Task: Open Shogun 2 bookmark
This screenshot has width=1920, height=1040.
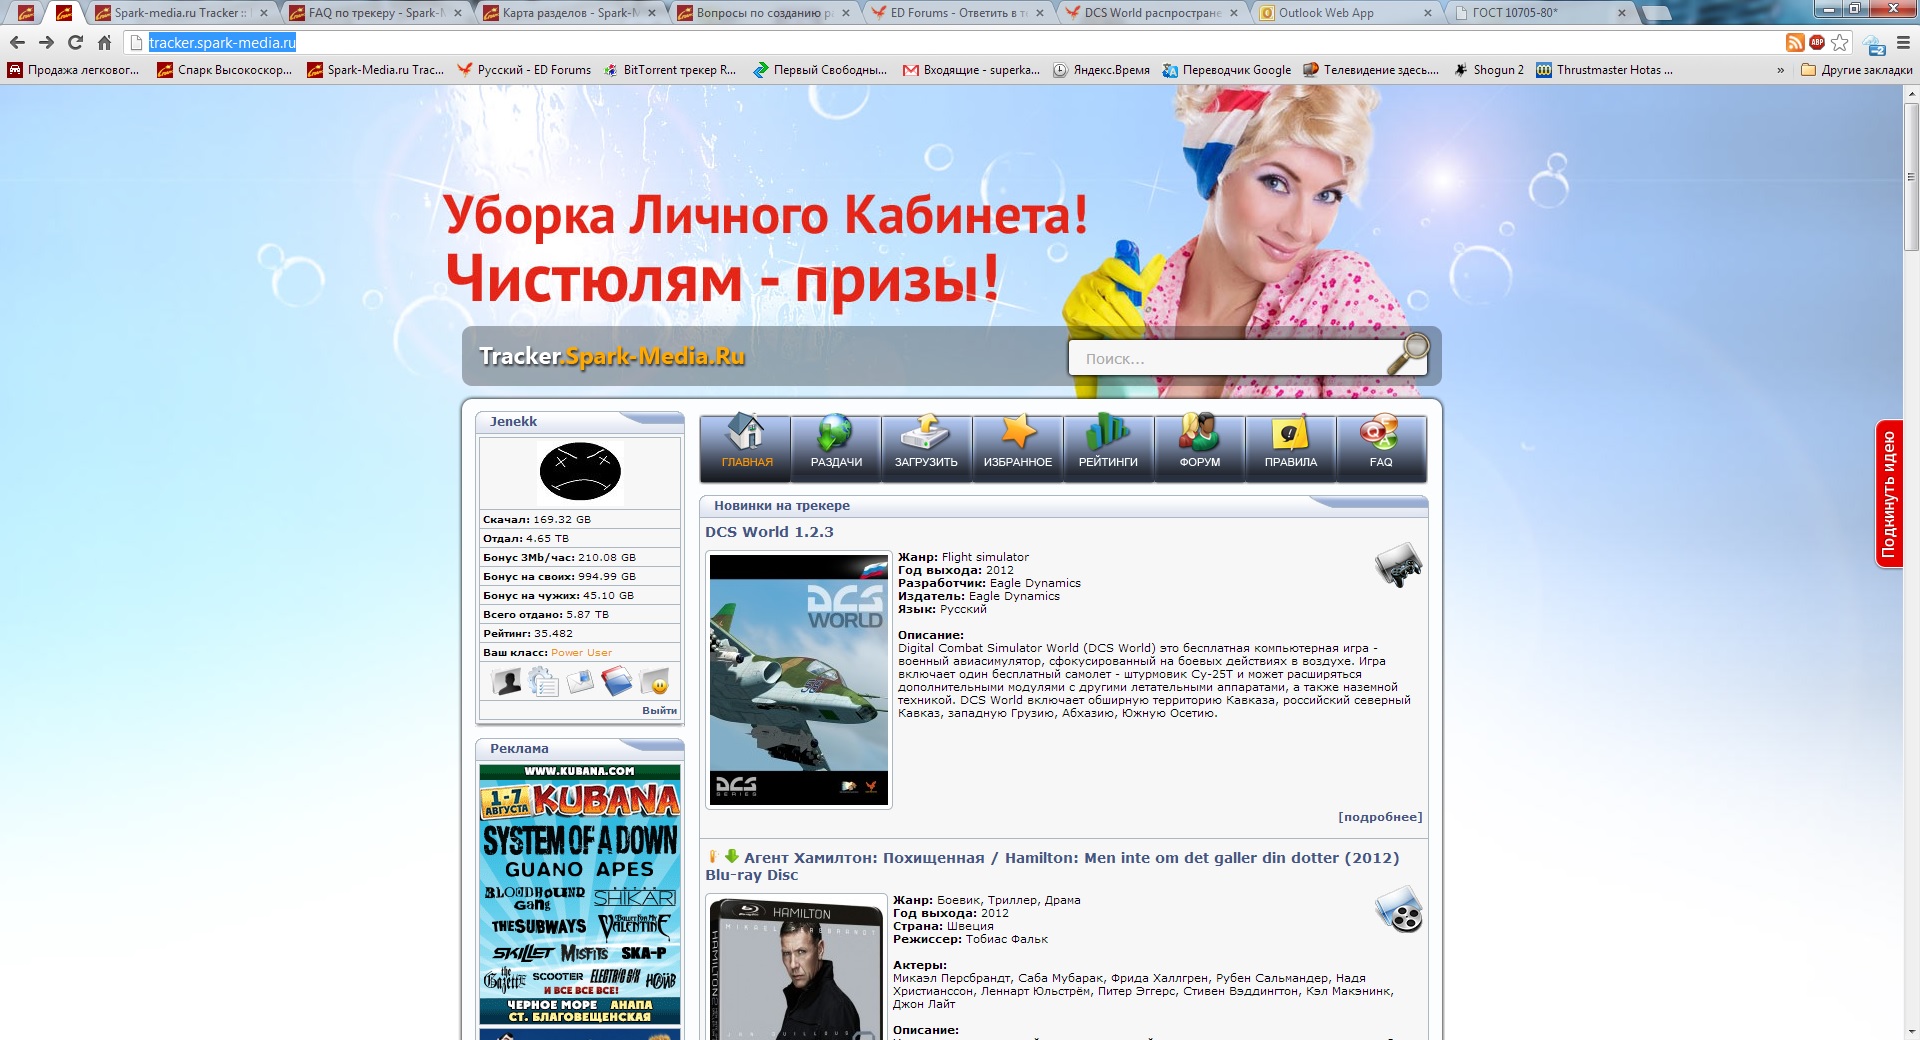Action: click(x=1489, y=70)
